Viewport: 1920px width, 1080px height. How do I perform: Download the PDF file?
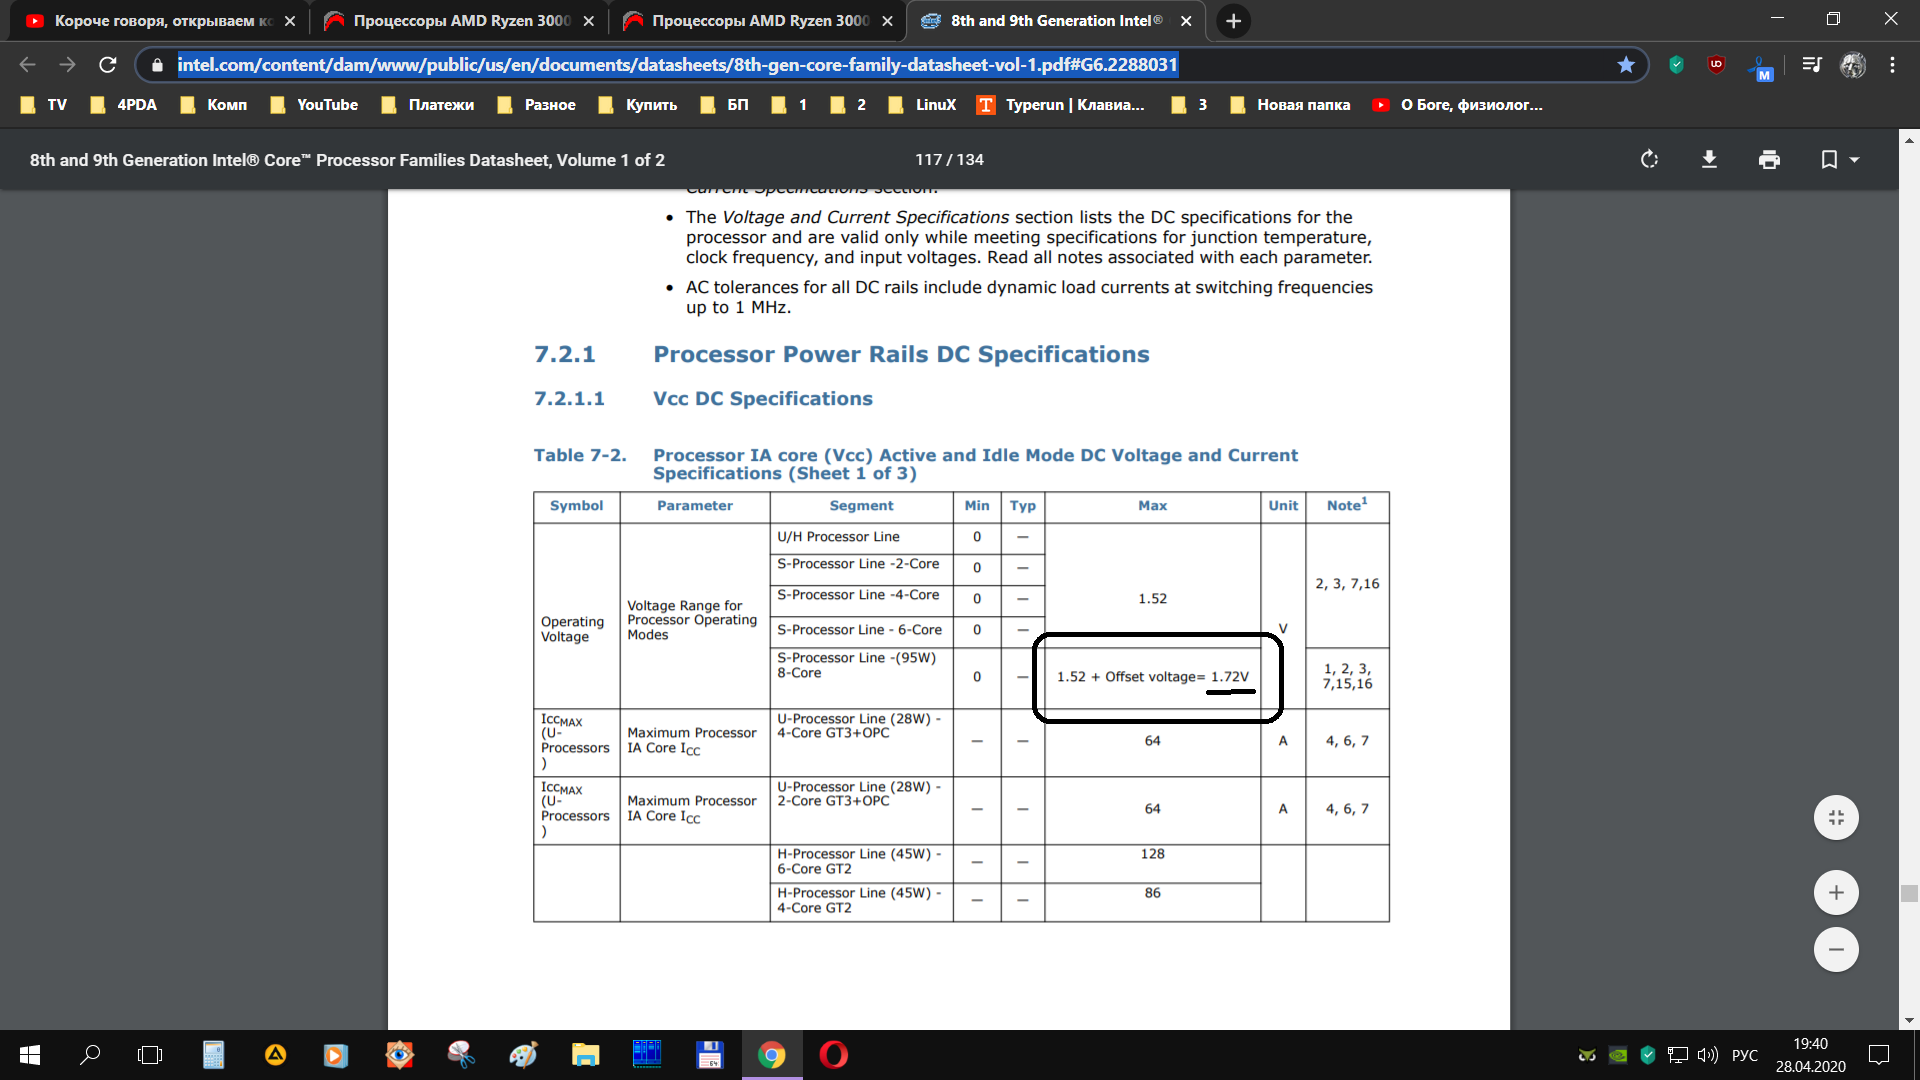point(1709,160)
